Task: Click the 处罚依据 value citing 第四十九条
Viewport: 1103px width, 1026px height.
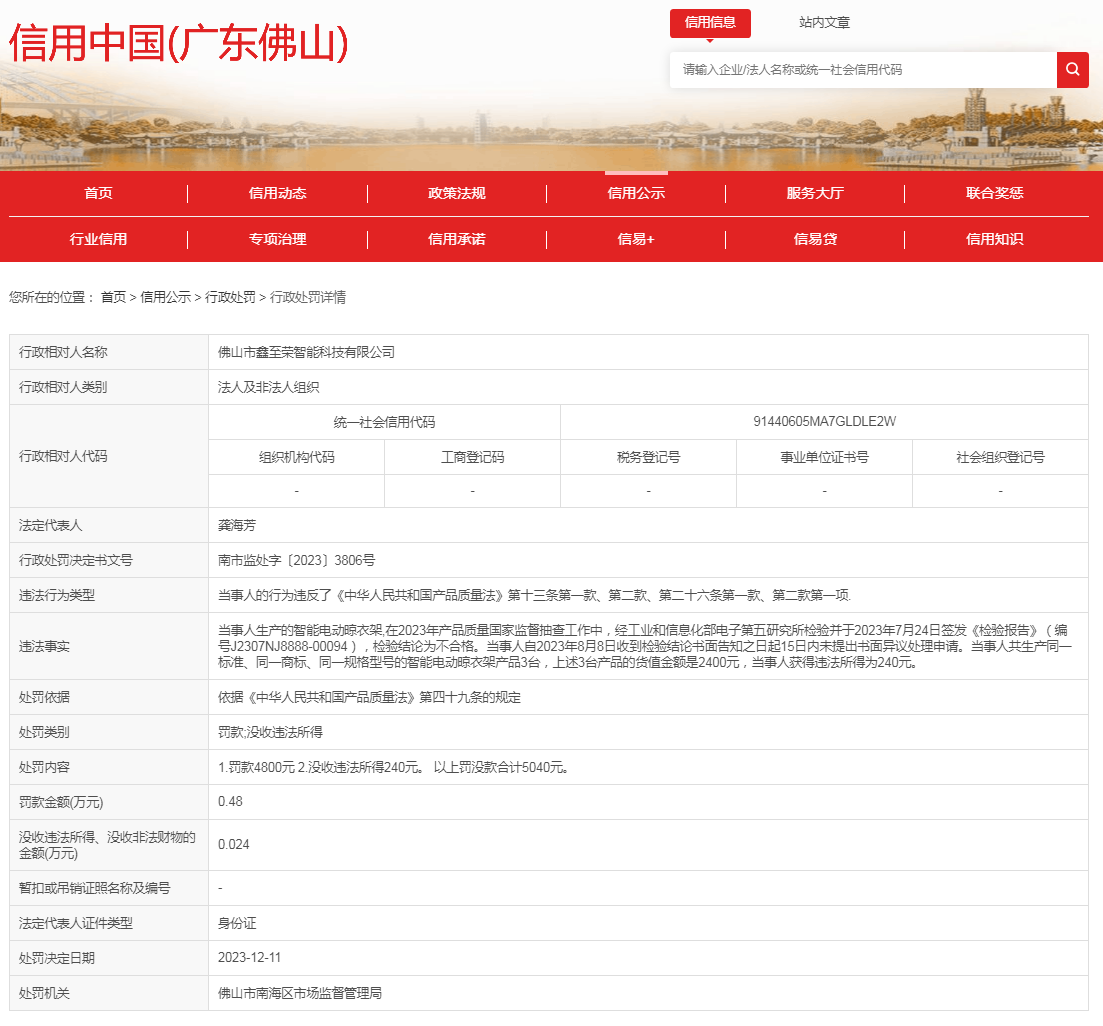Action: click(x=369, y=698)
